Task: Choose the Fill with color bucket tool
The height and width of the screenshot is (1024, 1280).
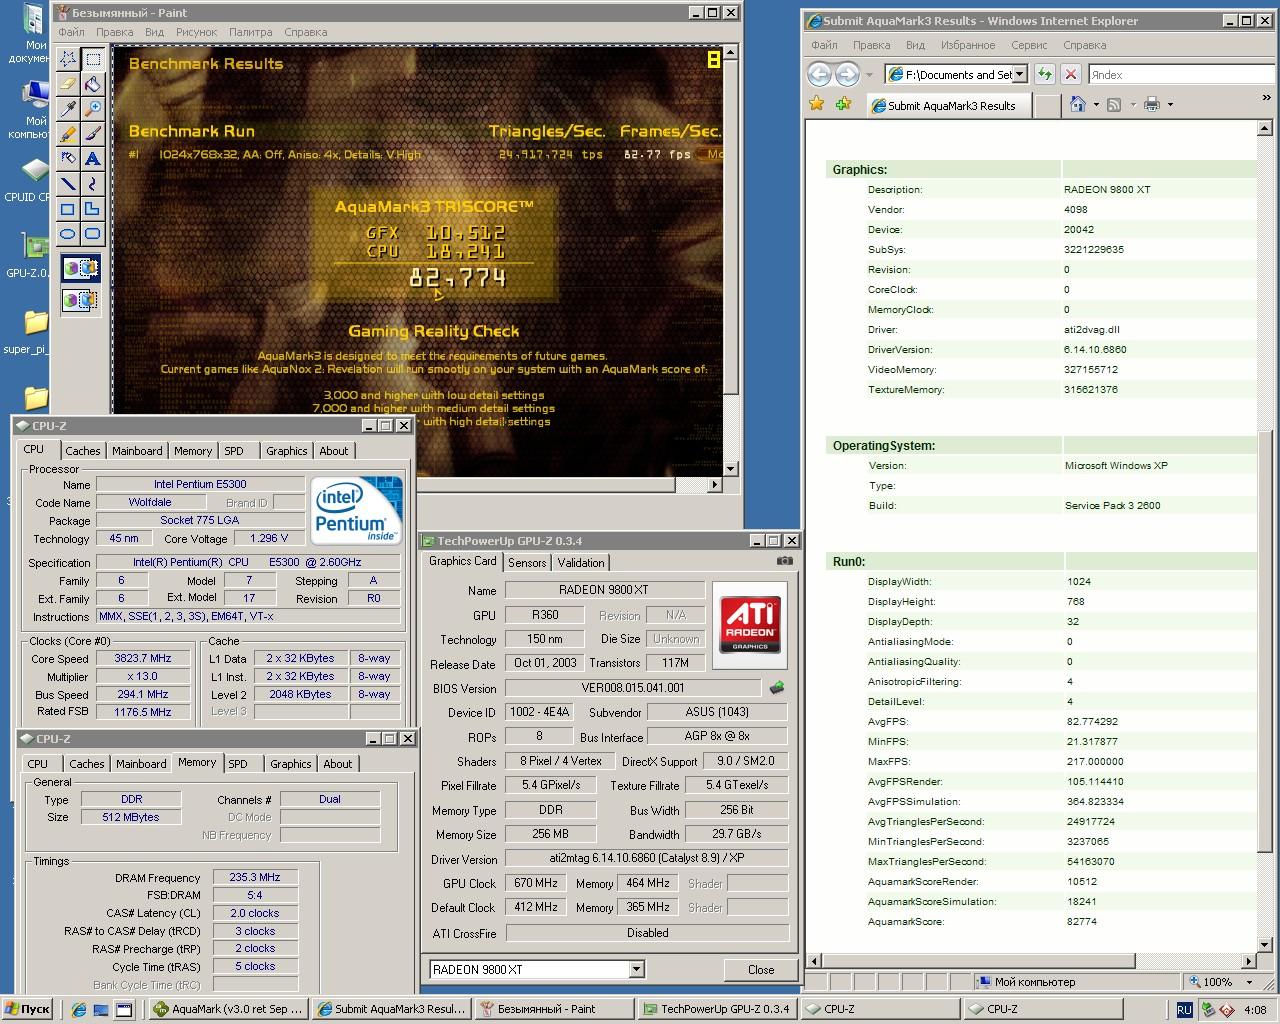Action: click(92, 84)
